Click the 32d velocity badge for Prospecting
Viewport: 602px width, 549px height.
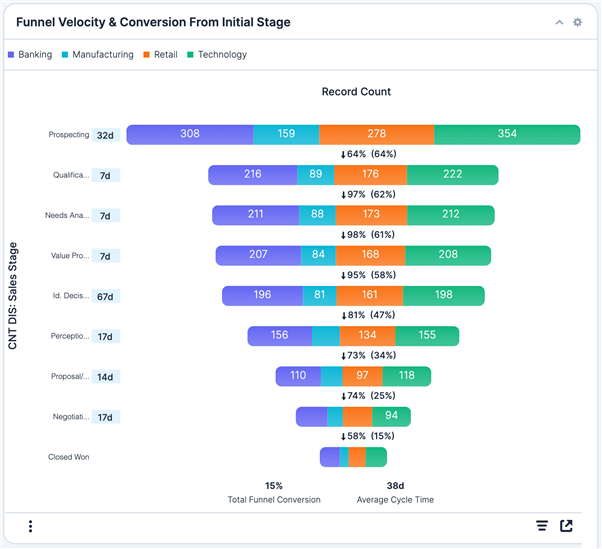[x=105, y=135]
